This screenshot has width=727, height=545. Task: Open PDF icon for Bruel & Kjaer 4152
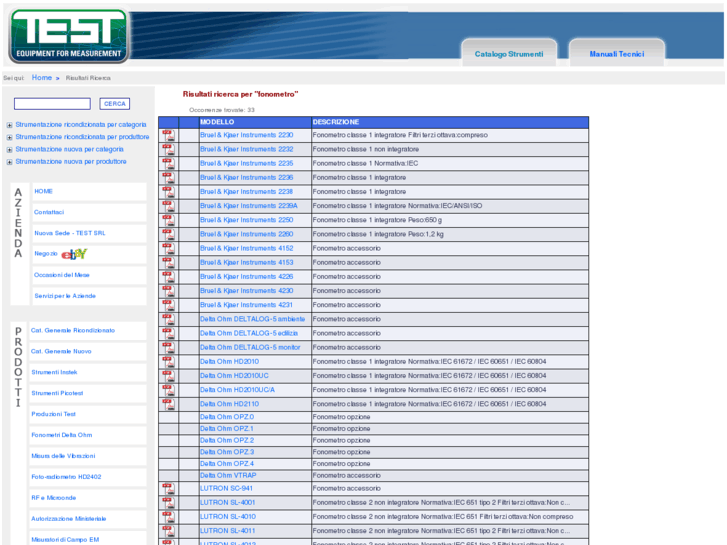(168, 249)
